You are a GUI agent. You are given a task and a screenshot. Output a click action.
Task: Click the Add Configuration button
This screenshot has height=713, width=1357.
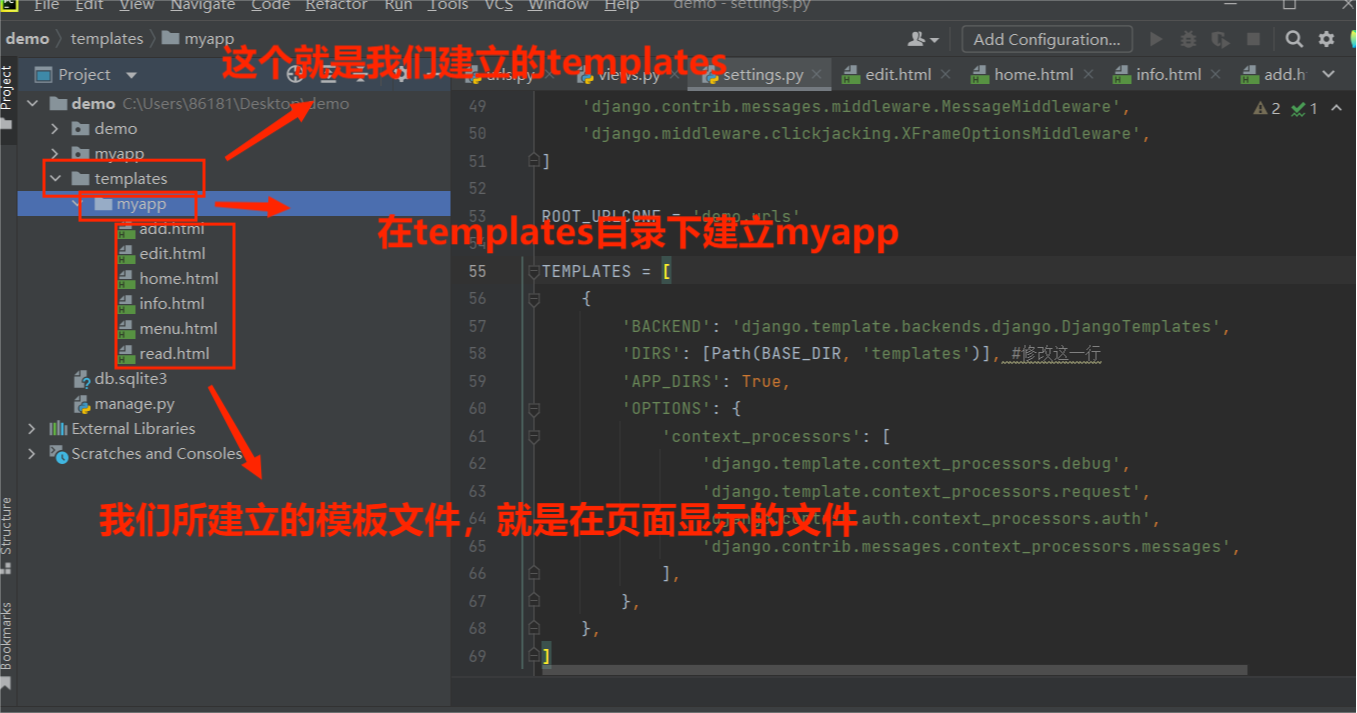(x=1047, y=39)
